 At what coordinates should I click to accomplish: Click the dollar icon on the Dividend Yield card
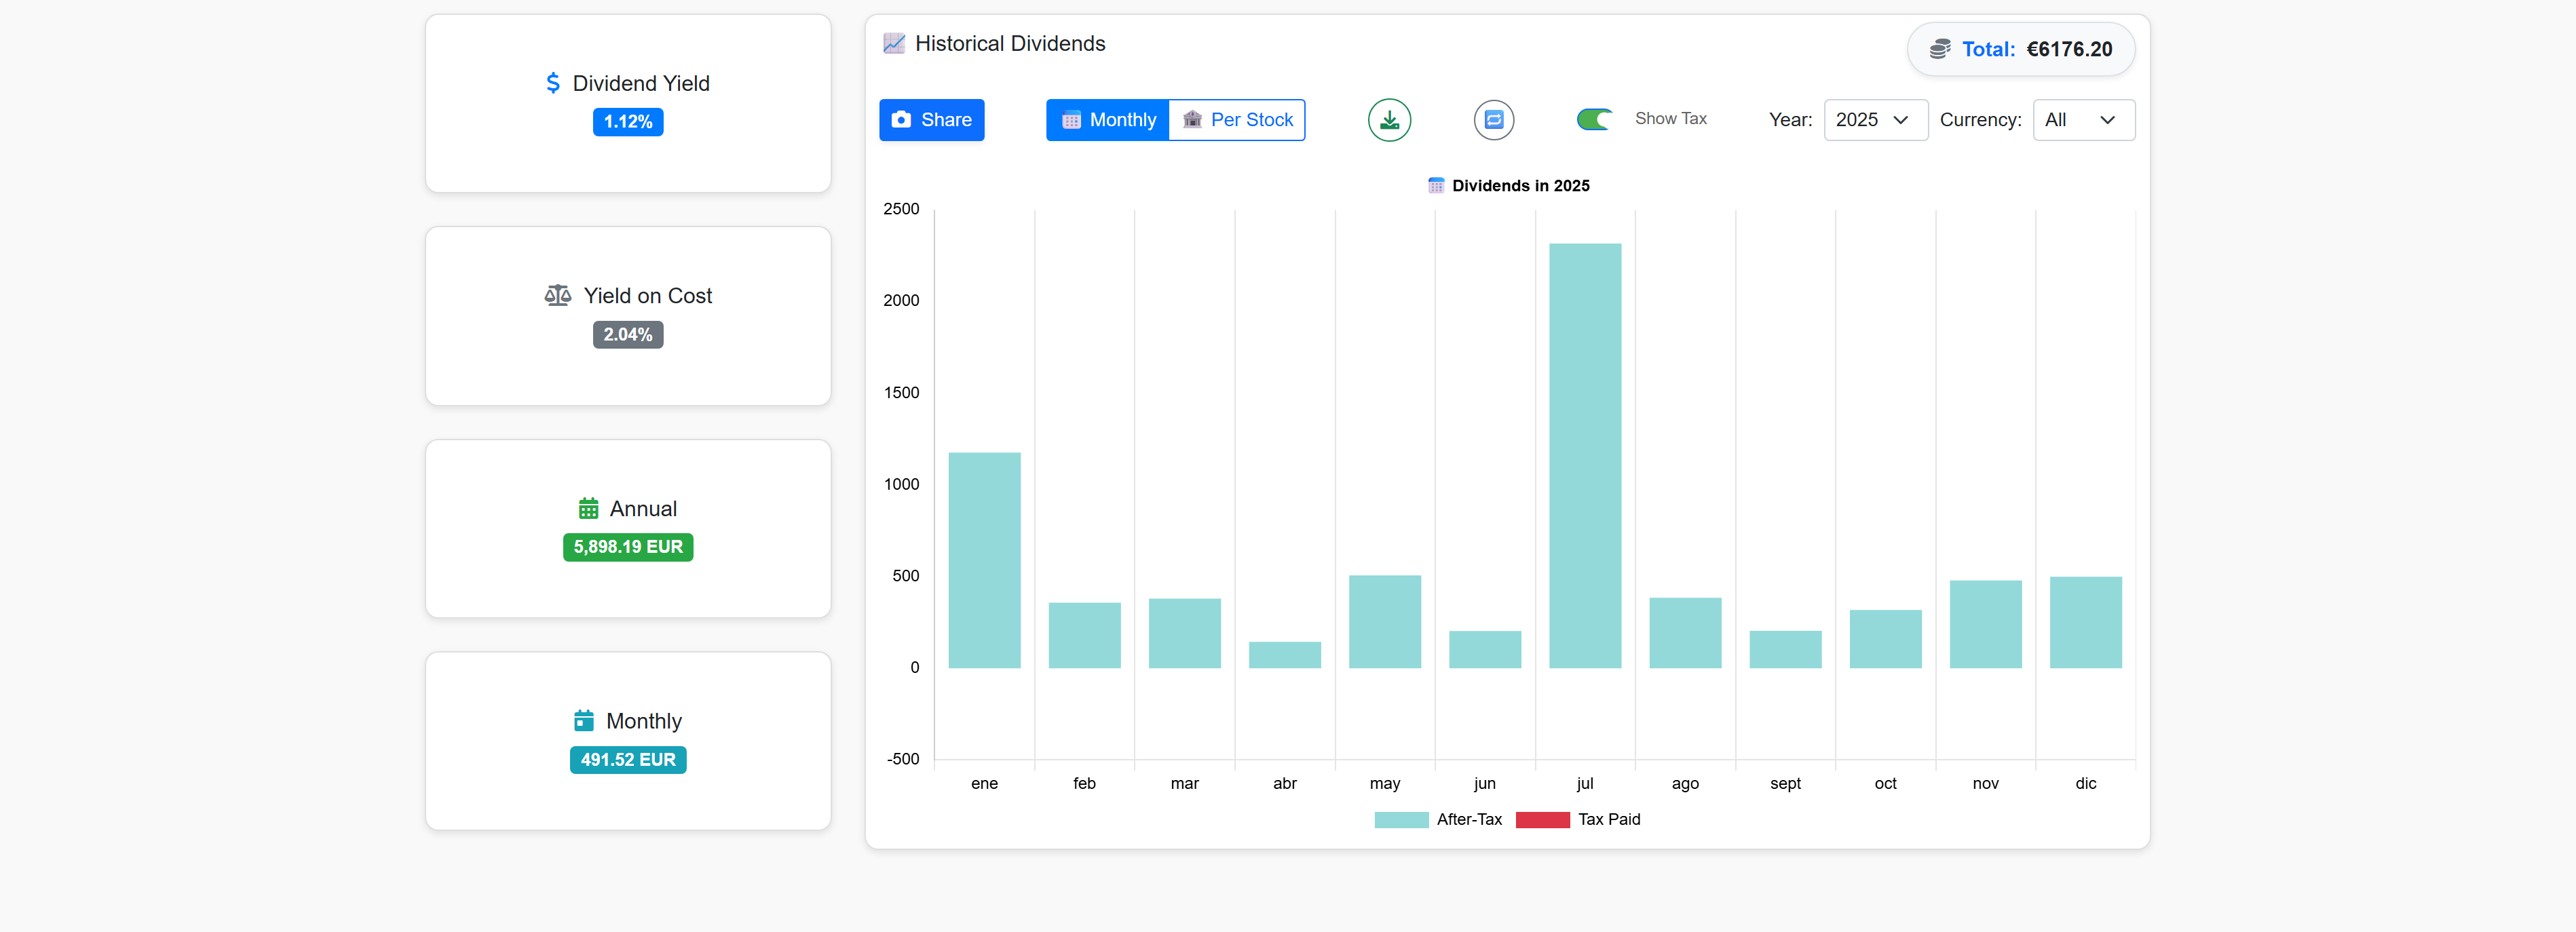(554, 83)
